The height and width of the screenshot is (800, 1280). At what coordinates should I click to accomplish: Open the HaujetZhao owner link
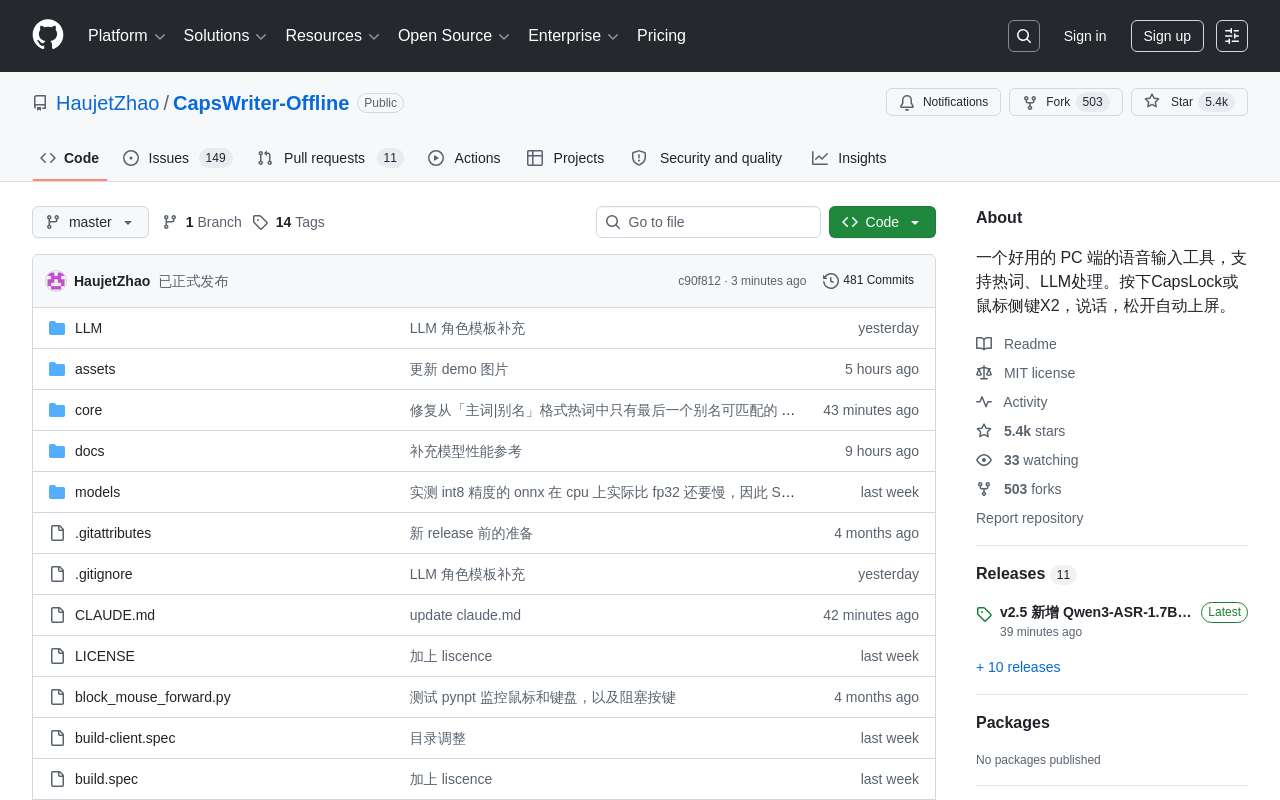click(x=108, y=103)
